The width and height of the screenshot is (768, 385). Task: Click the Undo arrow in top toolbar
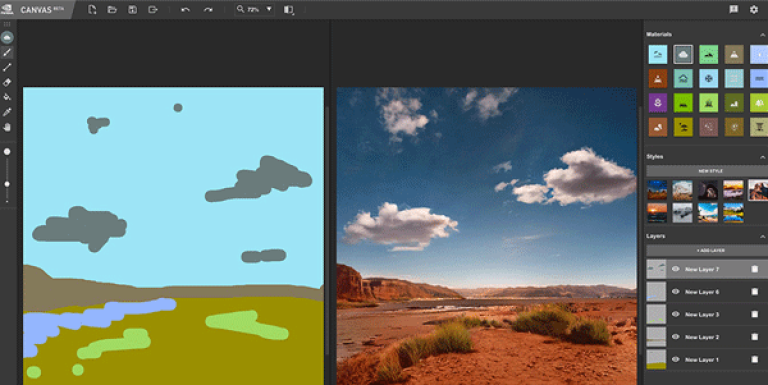(185, 10)
